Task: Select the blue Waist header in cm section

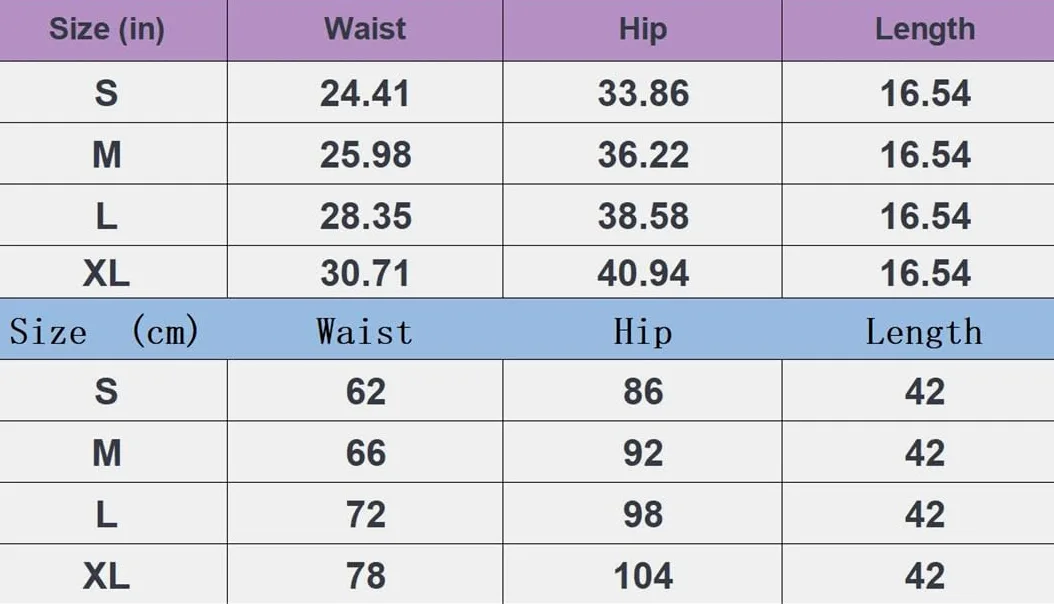Action: [x=364, y=331]
